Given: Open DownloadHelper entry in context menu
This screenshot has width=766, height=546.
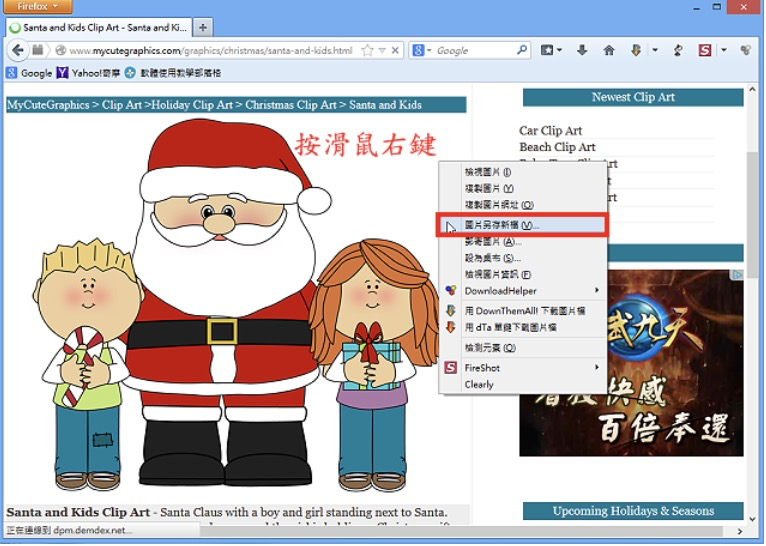Looking at the screenshot, I should coord(523,291).
